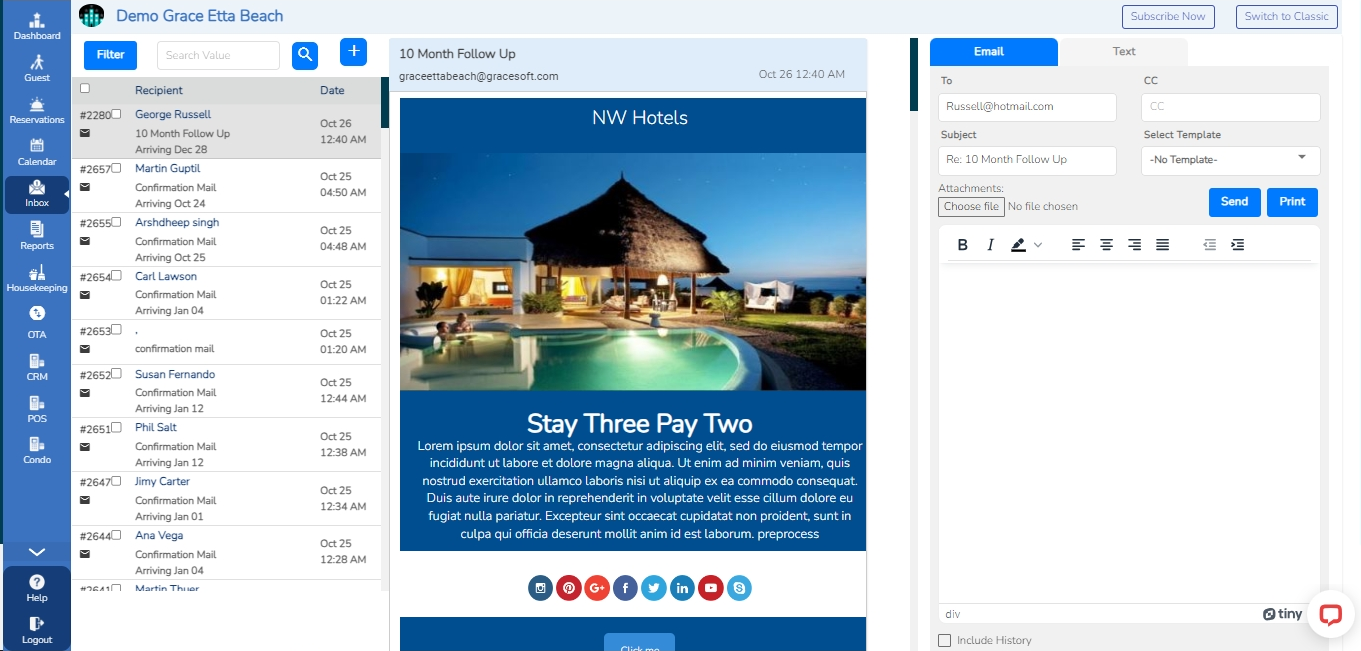Viewport: 1361px width, 651px height.
Task: Click the blue plus add button
Action: click(x=354, y=52)
